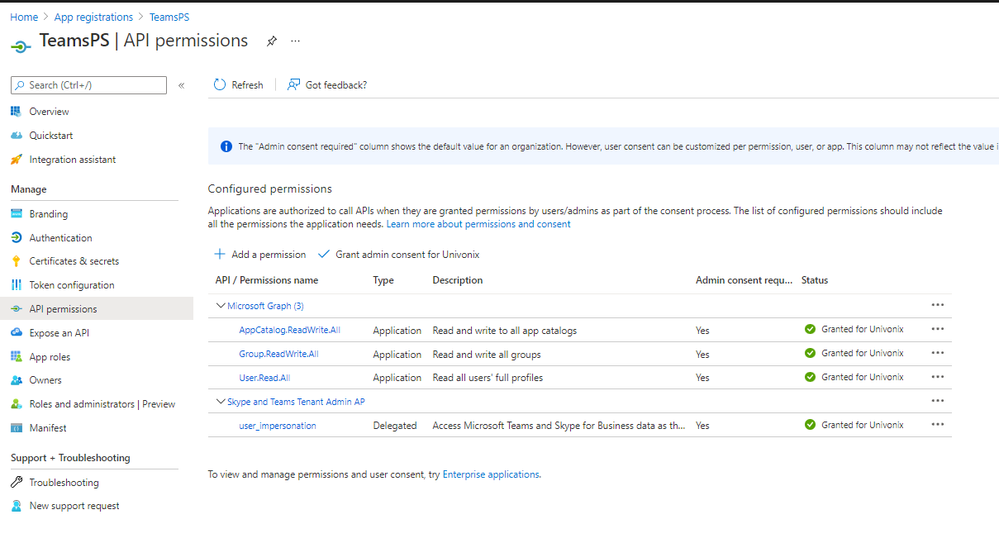999x539 pixels.
Task: Click the Branding icon in the Manage section
Action: (17, 214)
